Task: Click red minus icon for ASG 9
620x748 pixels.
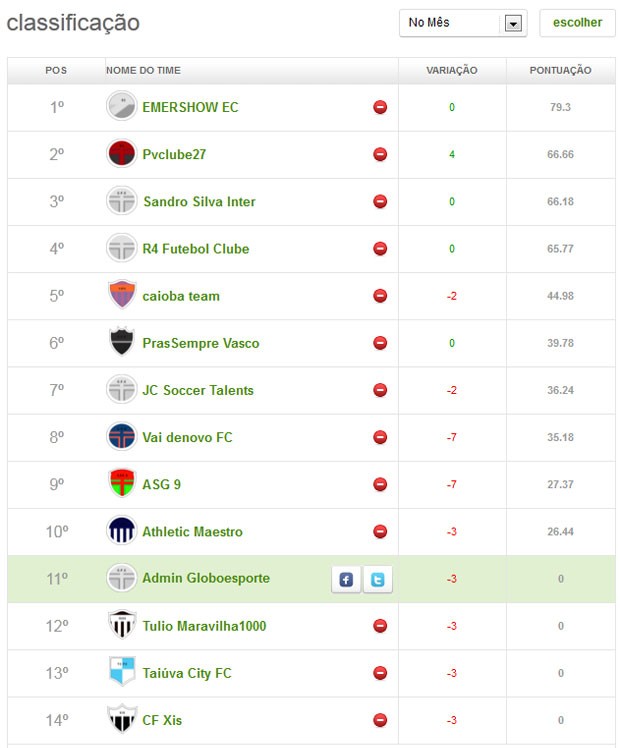Action: tap(380, 484)
